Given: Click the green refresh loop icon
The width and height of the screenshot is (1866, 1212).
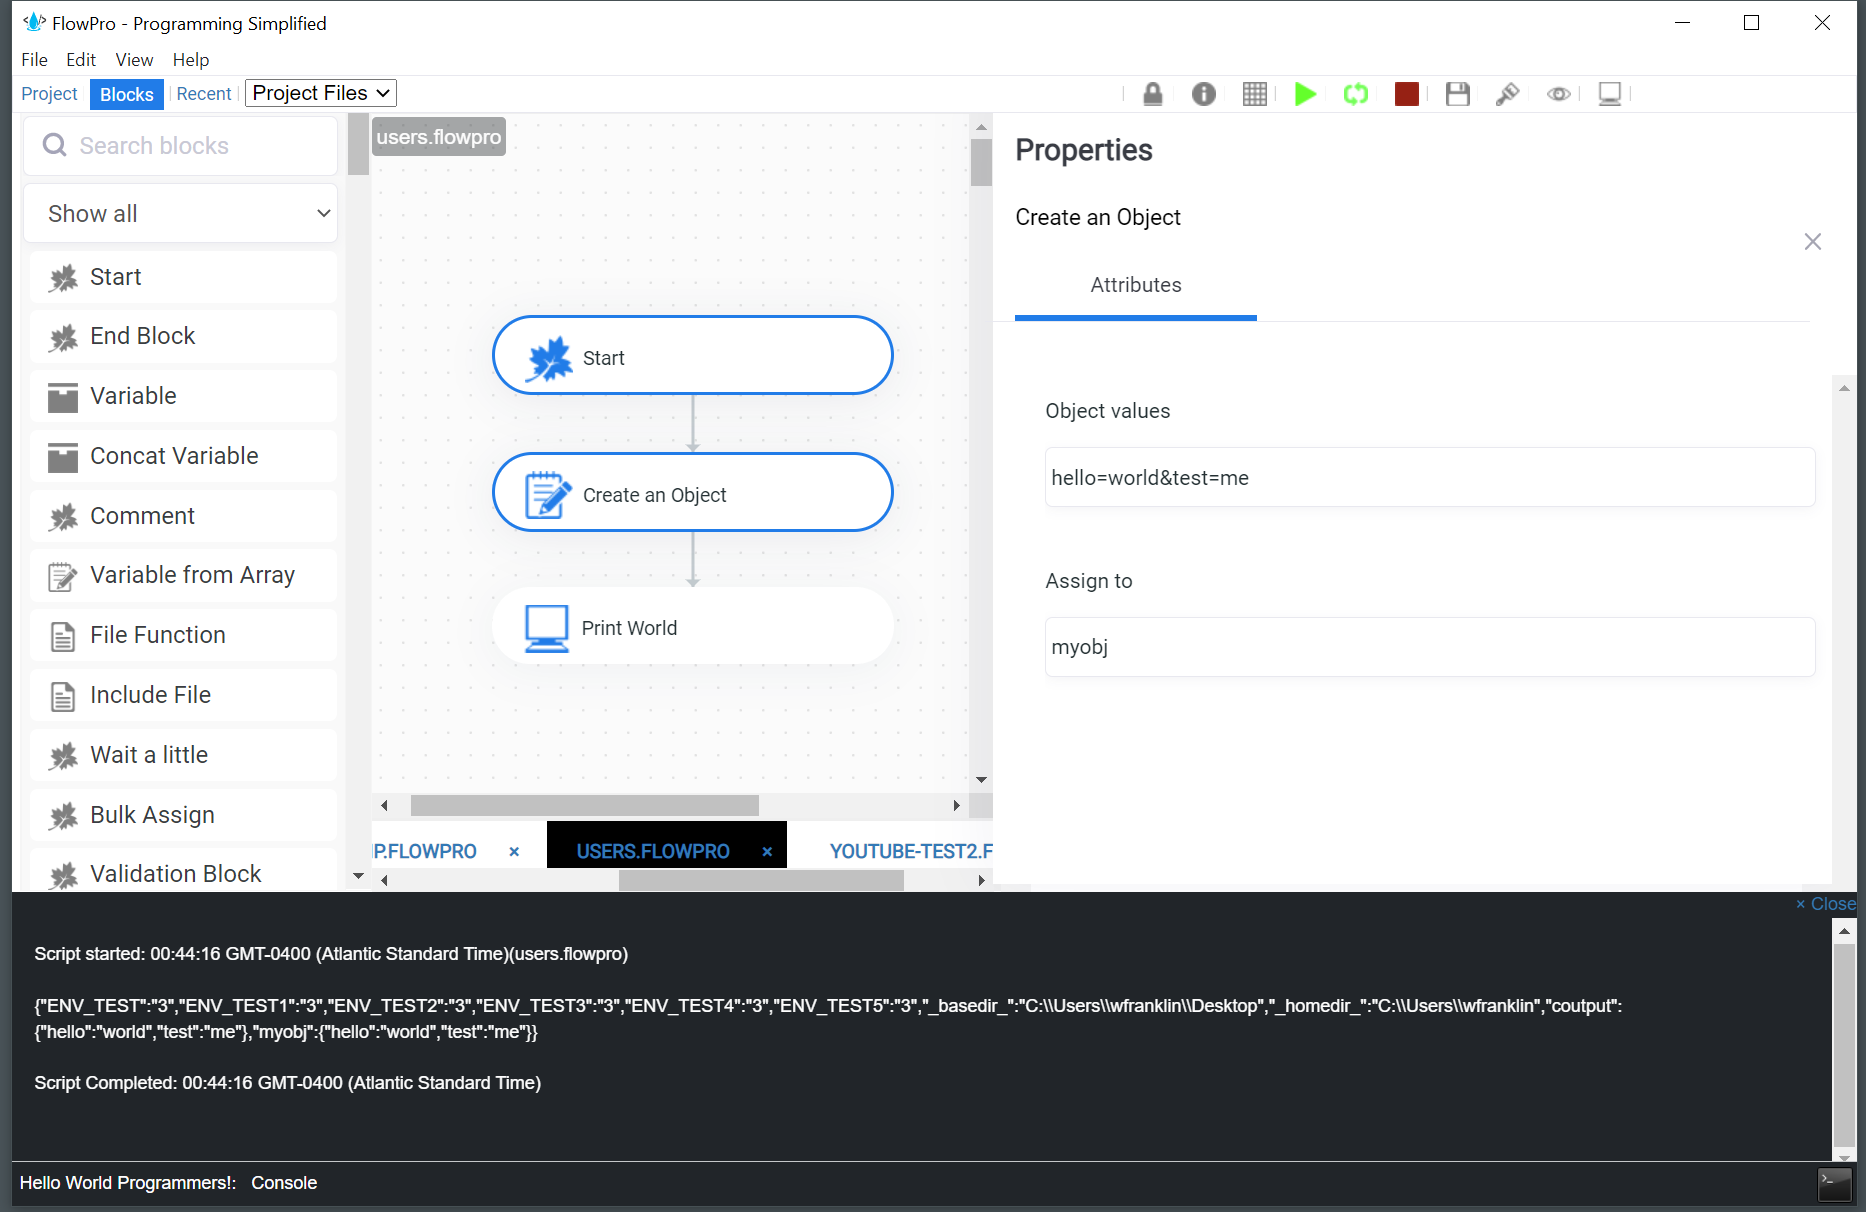Looking at the screenshot, I should tap(1356, 94).
